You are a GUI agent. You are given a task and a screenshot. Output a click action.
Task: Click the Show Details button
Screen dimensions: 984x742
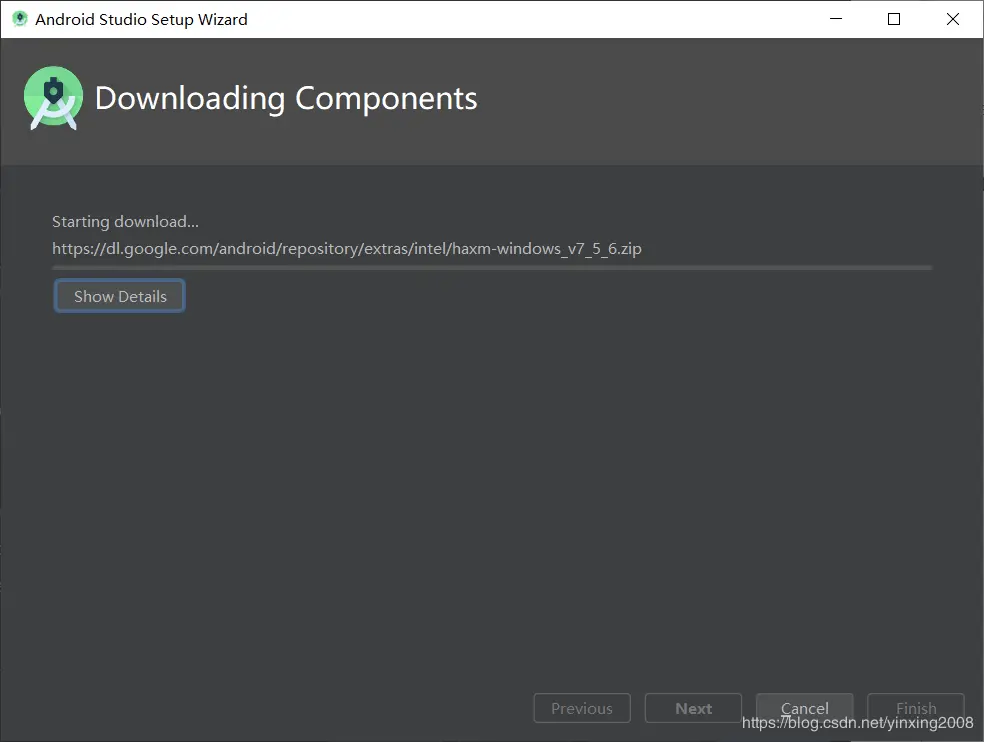pos(119,296)
